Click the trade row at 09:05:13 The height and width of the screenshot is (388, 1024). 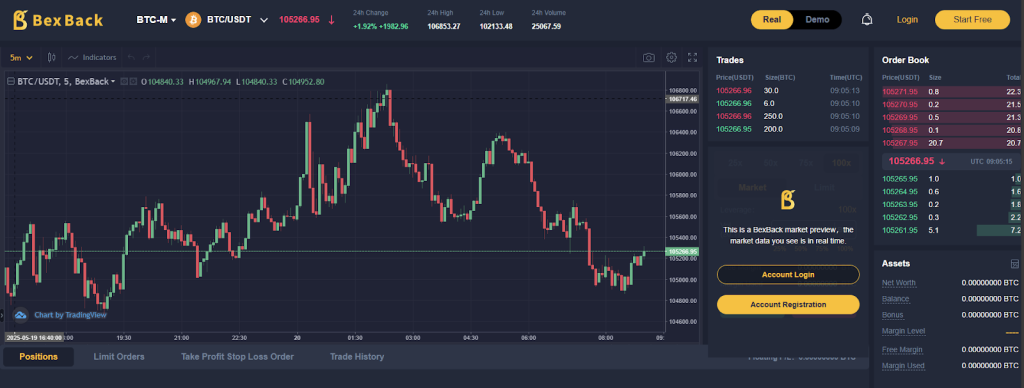788,91
